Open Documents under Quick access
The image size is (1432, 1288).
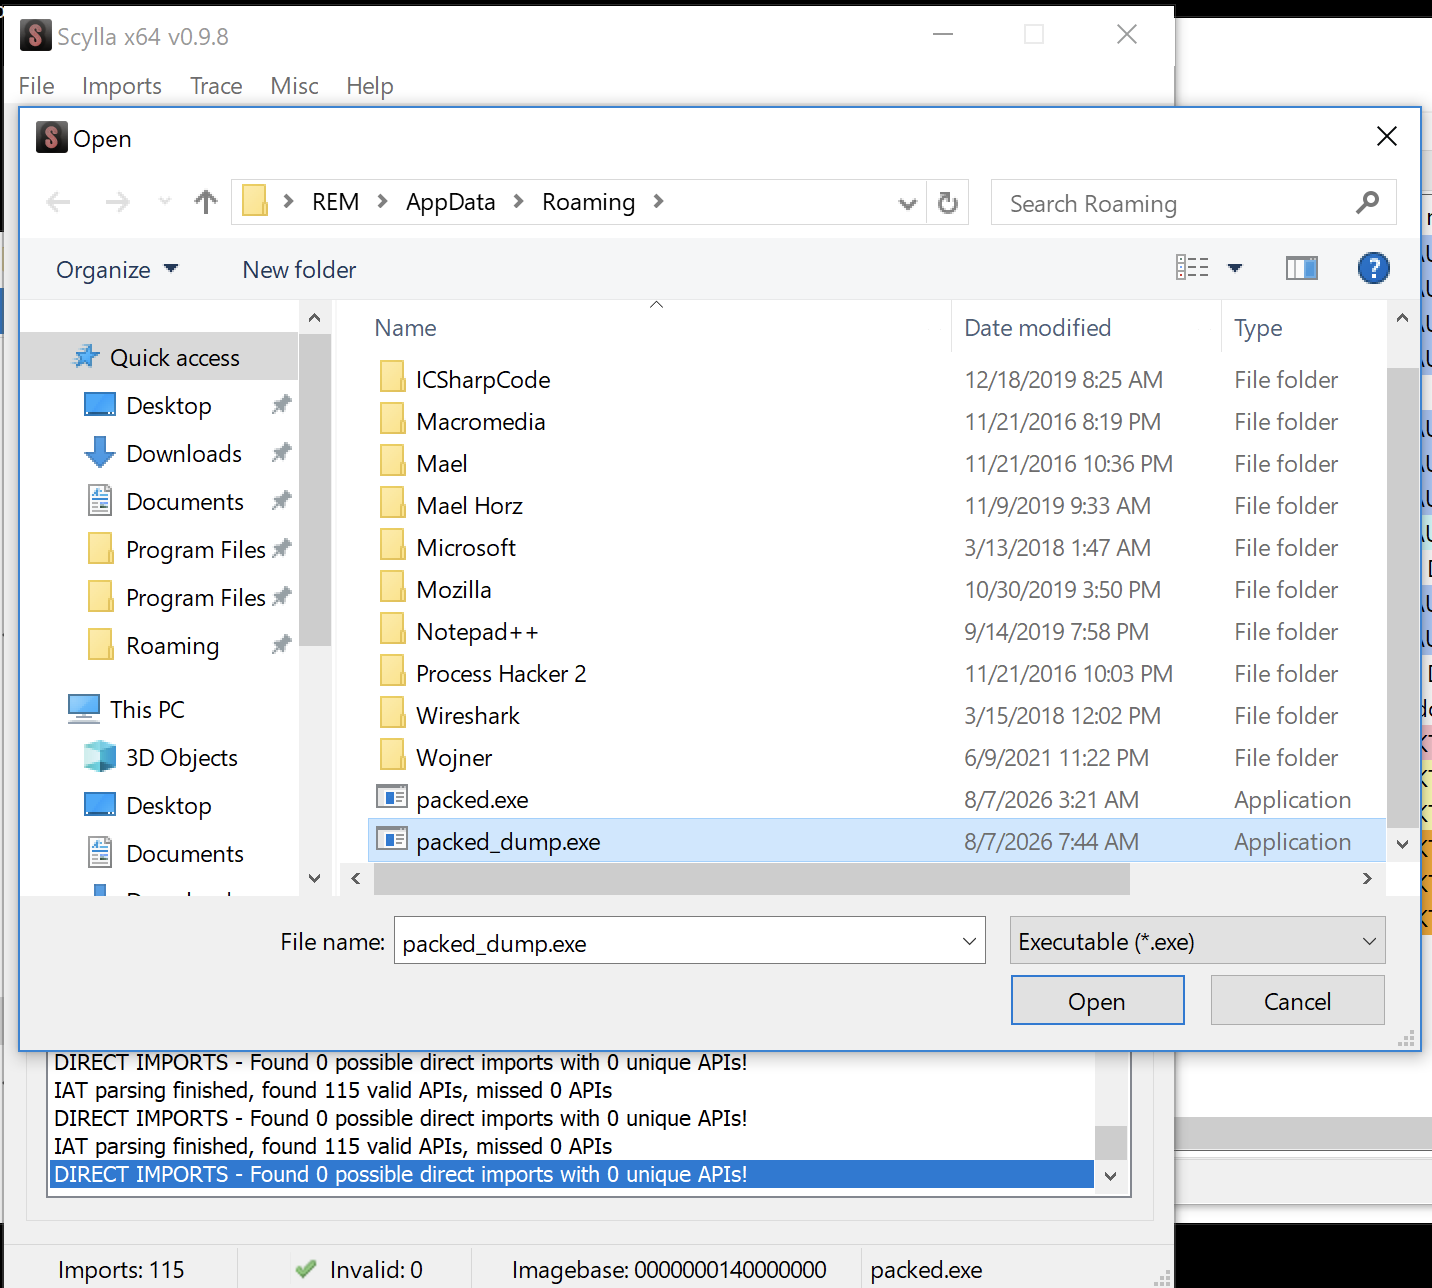point(185,501)
